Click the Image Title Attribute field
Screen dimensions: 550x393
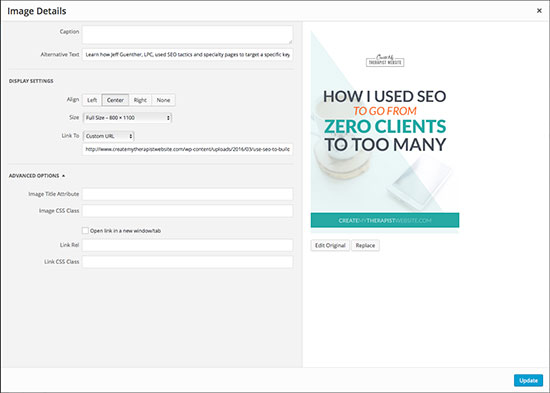[187, 194]
